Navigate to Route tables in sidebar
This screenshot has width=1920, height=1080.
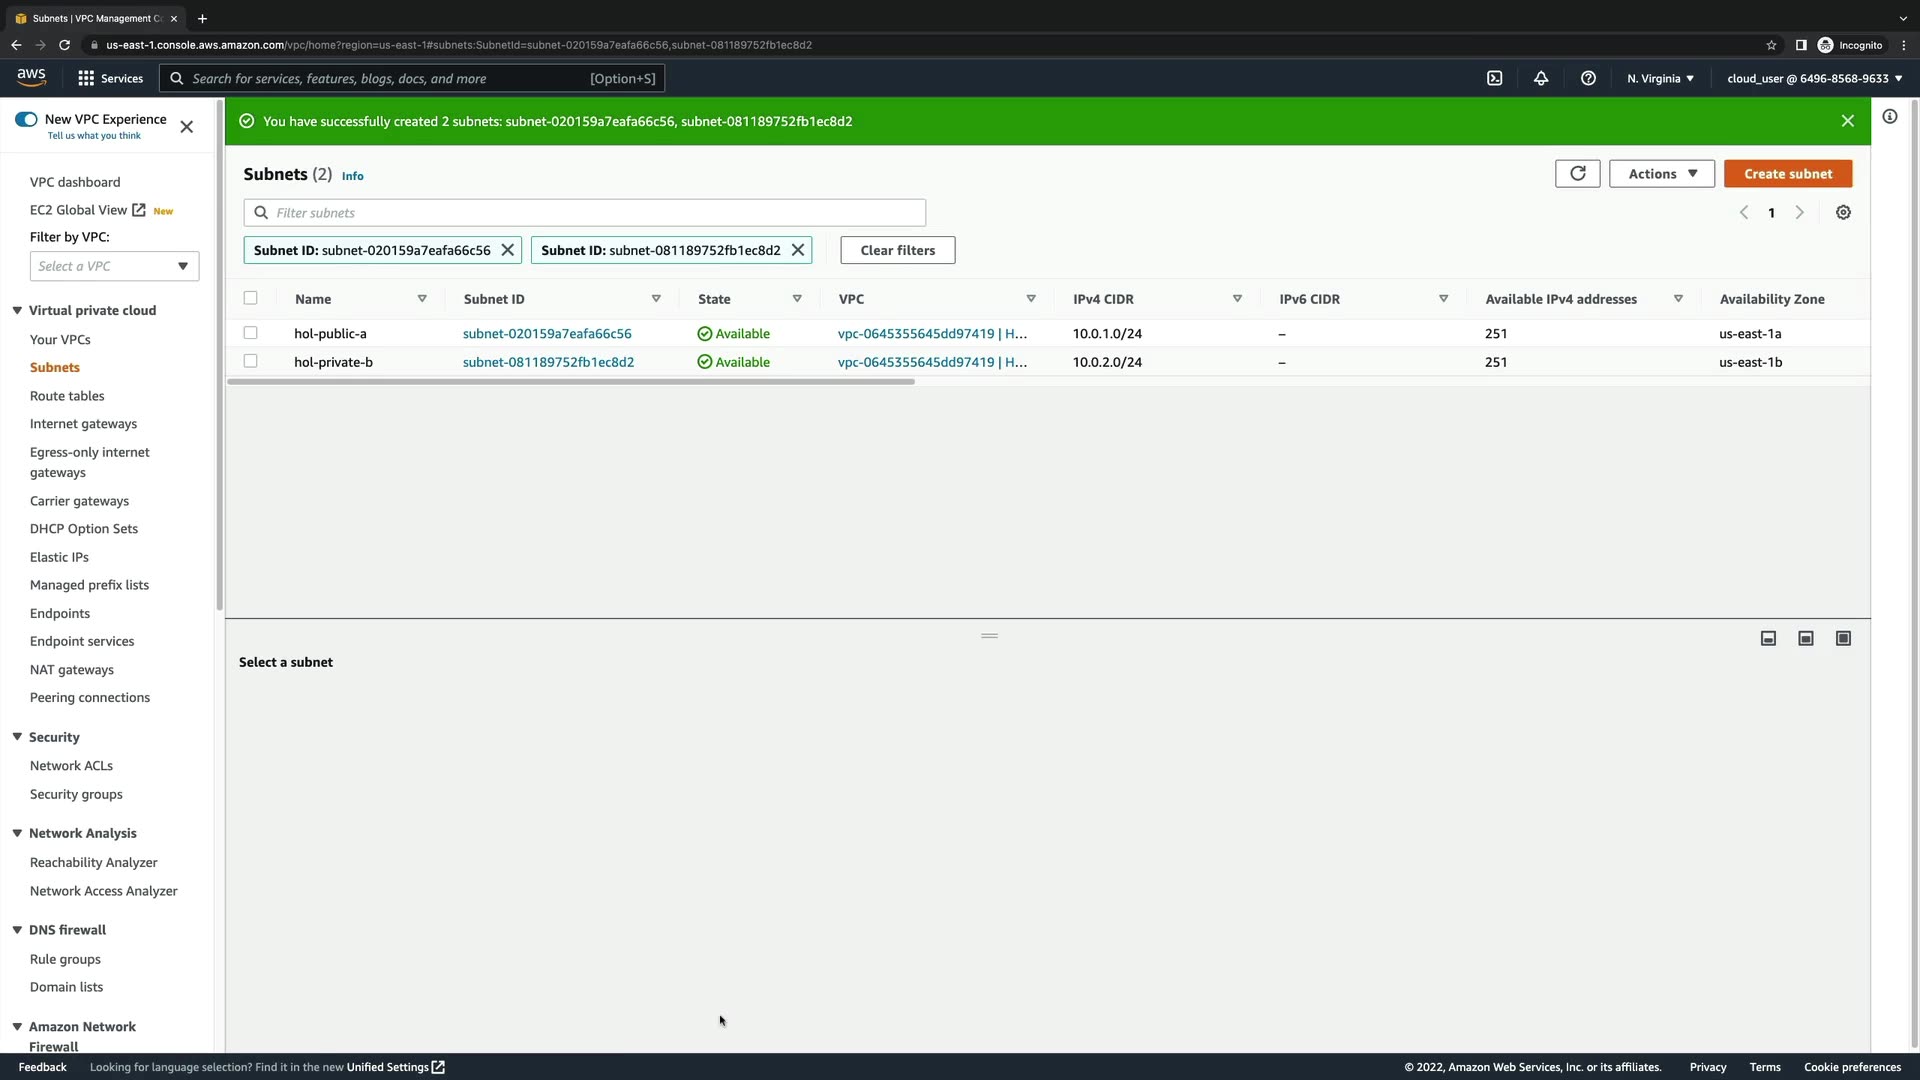tap(67, 396)
